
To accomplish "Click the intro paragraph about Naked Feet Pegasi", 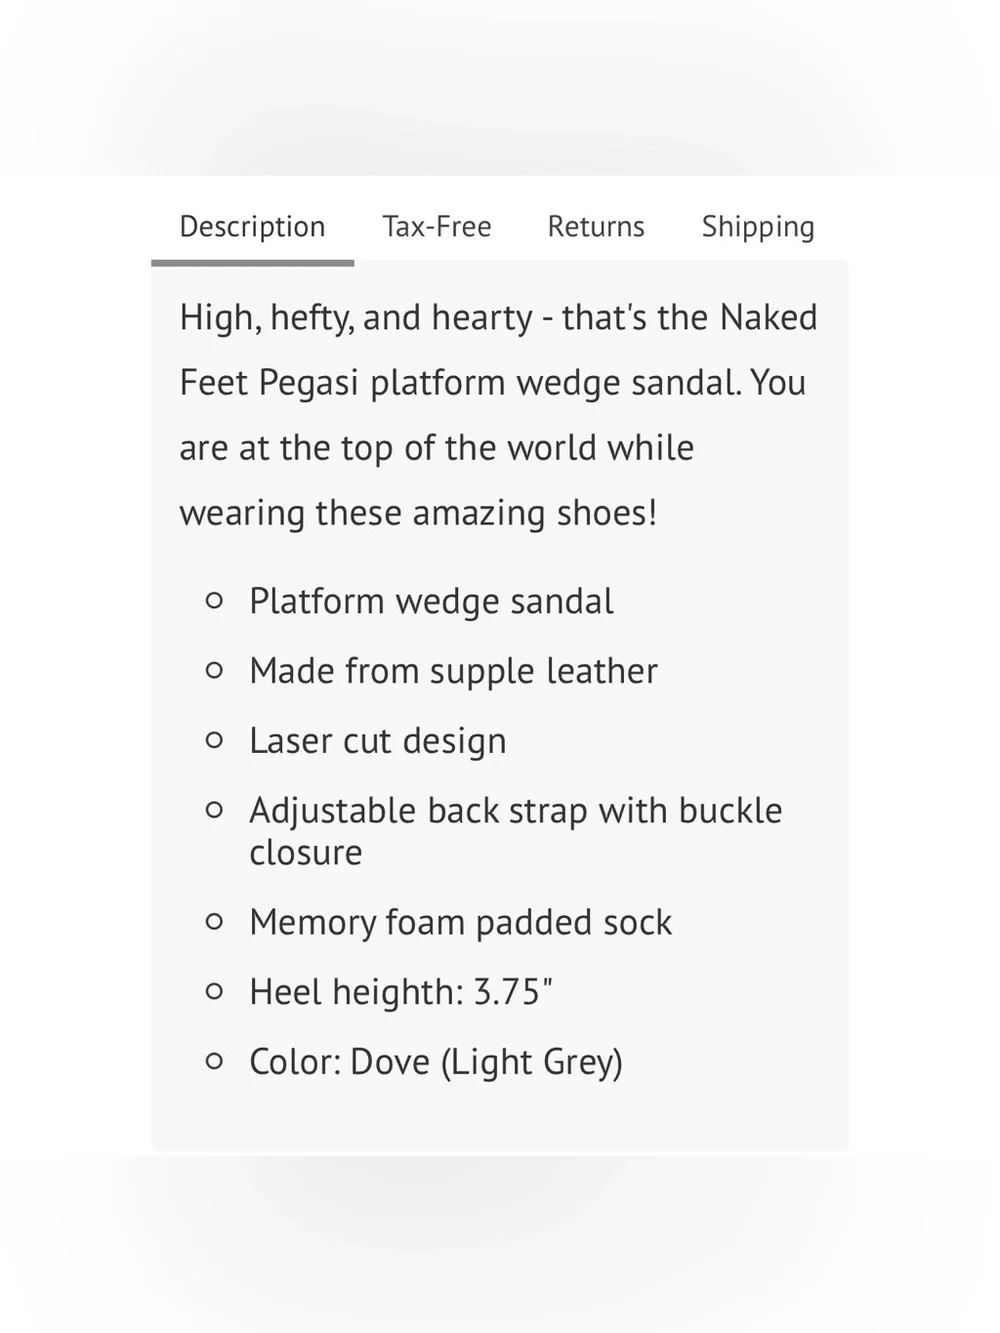I will coord(498,415).
